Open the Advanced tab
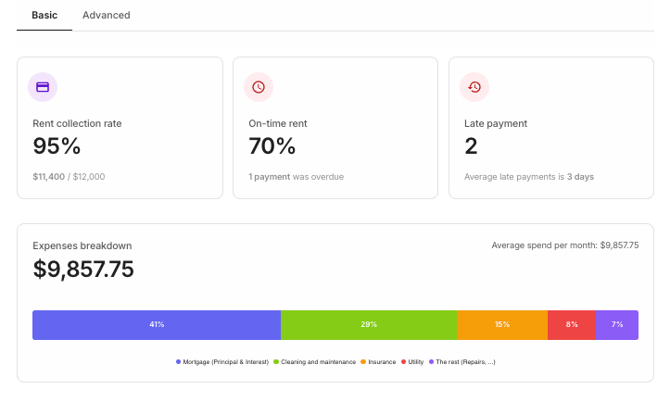 pos(106,15)
